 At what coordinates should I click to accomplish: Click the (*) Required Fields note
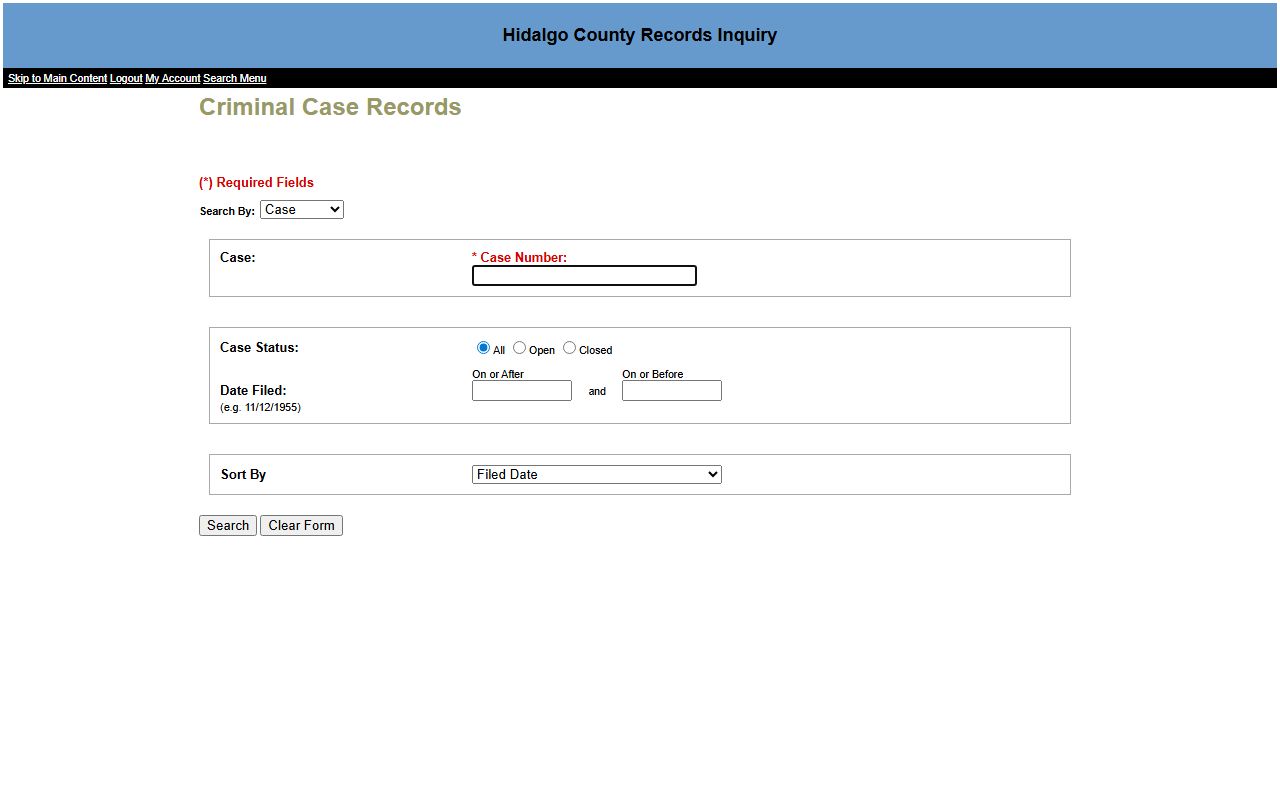pos(256,182)
